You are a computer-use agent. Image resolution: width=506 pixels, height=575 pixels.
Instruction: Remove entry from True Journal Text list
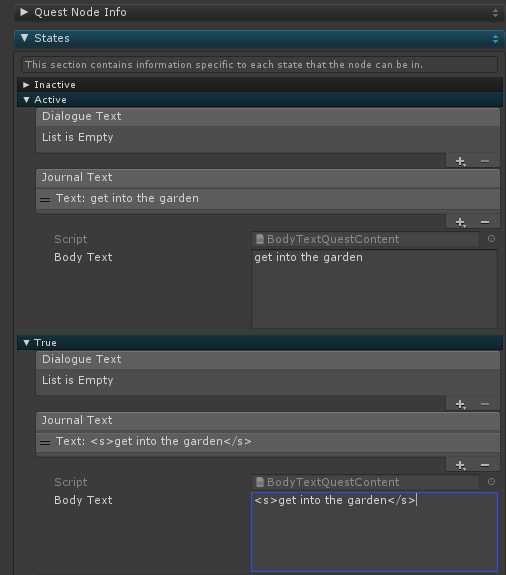tap(485, 465)
